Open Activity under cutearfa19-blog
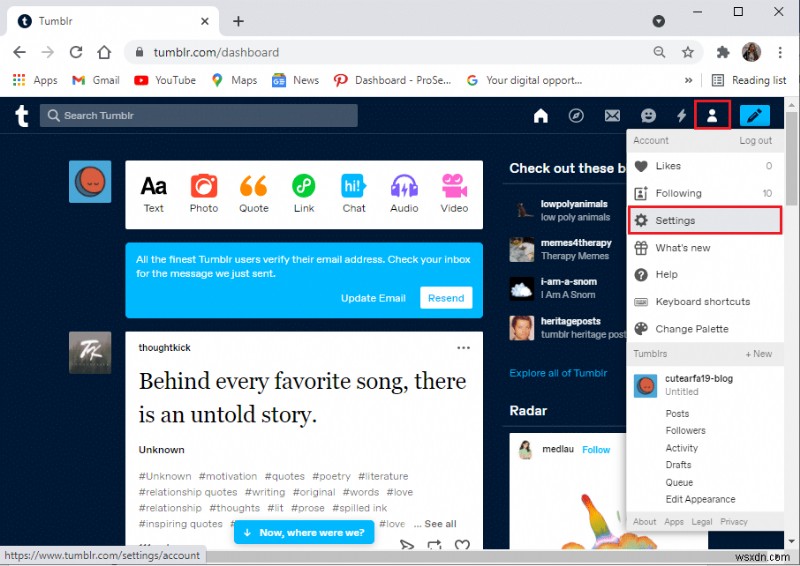This screenshot has width=800, height=566. click(682, 448)
